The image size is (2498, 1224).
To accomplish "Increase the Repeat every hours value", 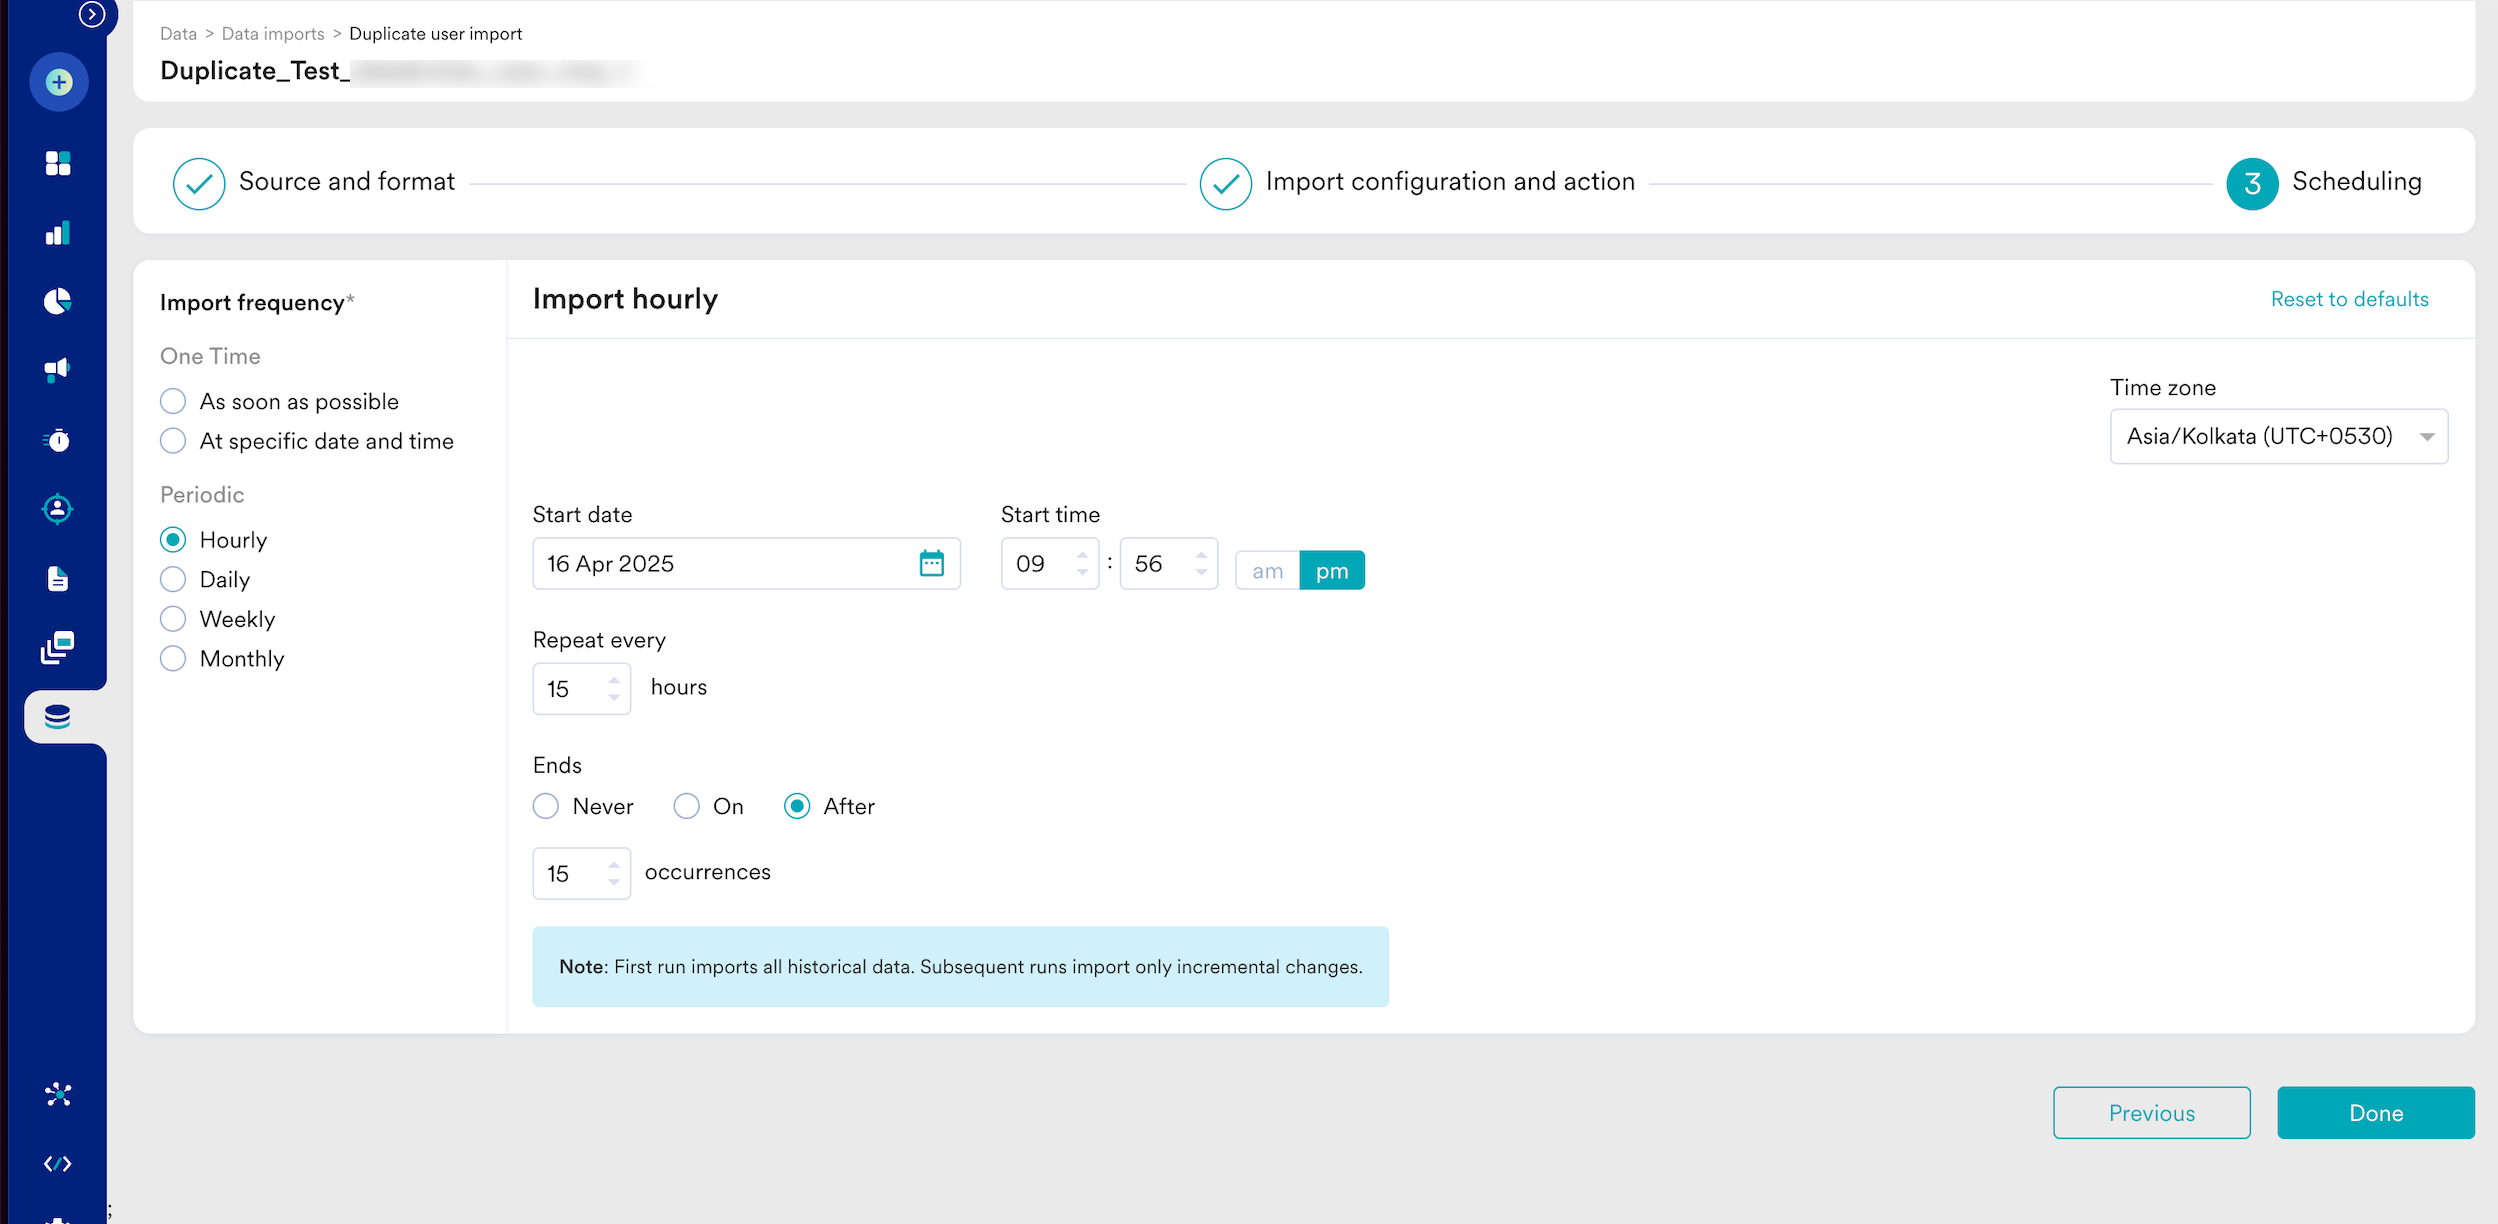I will click(x=614, y=680).
